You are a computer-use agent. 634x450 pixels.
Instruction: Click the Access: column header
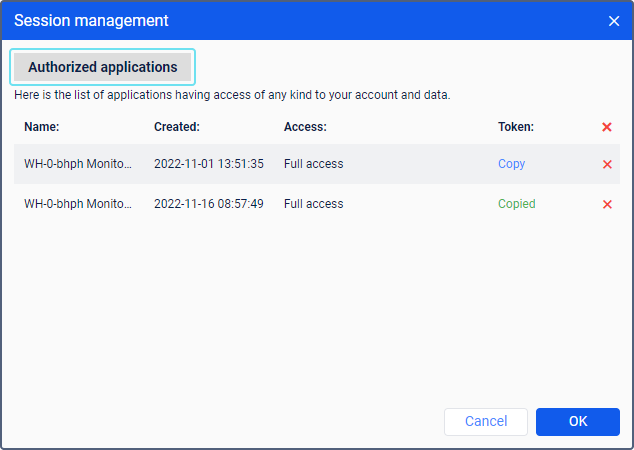305,127
